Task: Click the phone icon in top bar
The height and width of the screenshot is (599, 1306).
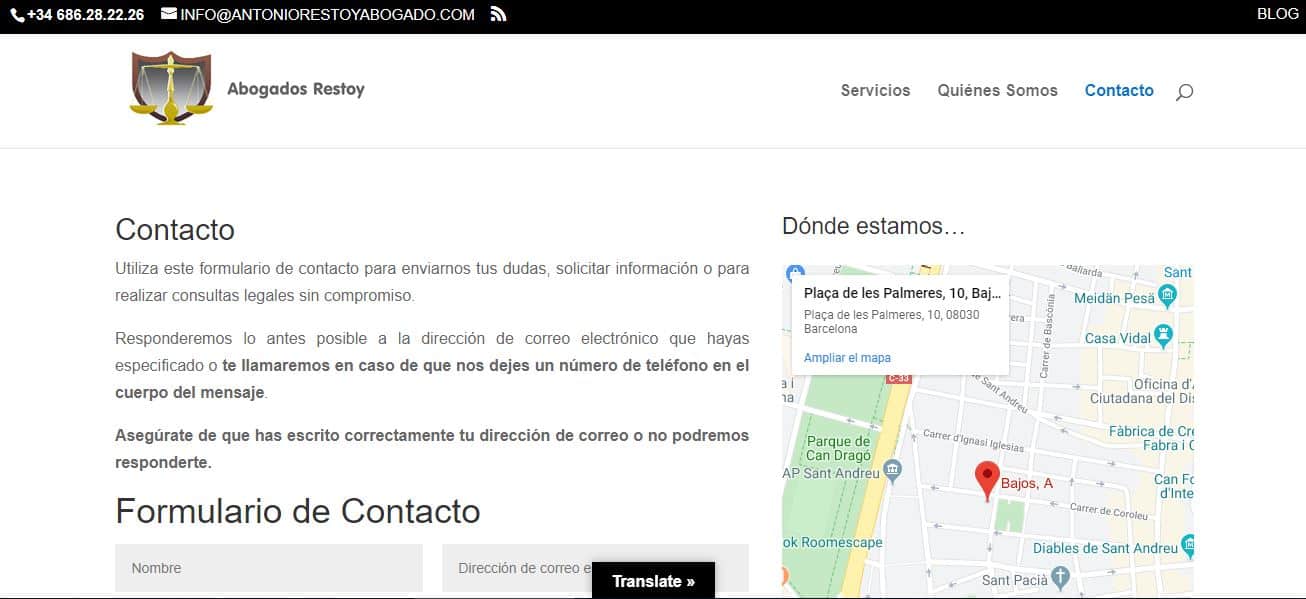Action: [17, 15]
